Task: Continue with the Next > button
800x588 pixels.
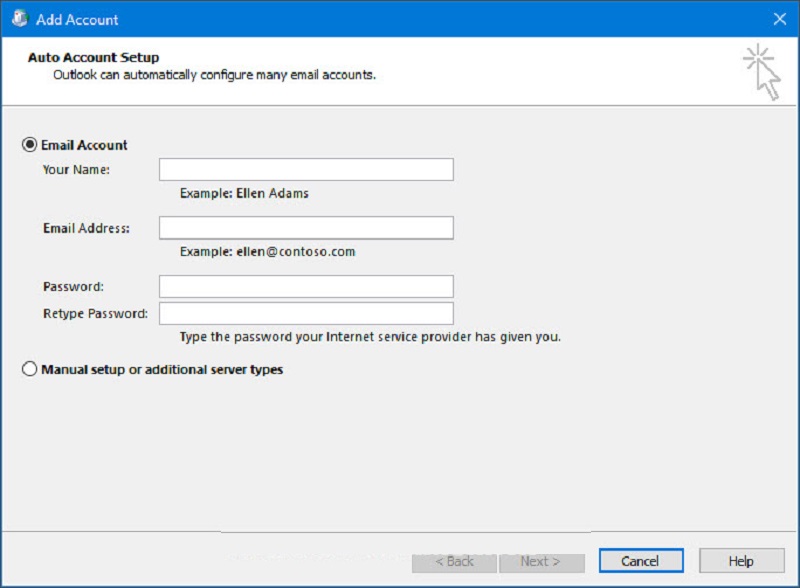Action: [x=542, y=561]
